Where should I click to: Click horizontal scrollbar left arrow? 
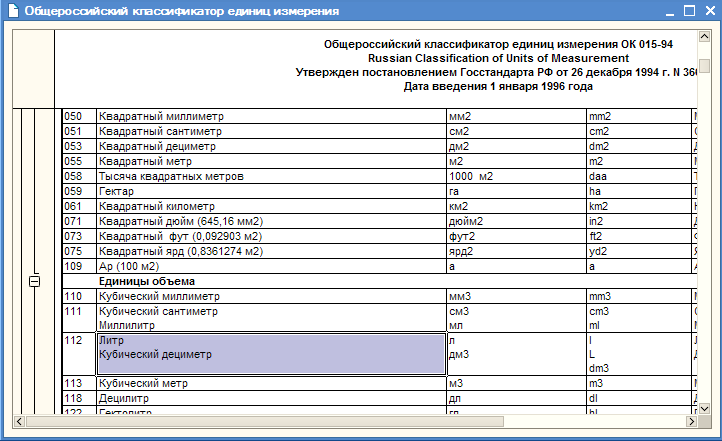coord(19,421)
